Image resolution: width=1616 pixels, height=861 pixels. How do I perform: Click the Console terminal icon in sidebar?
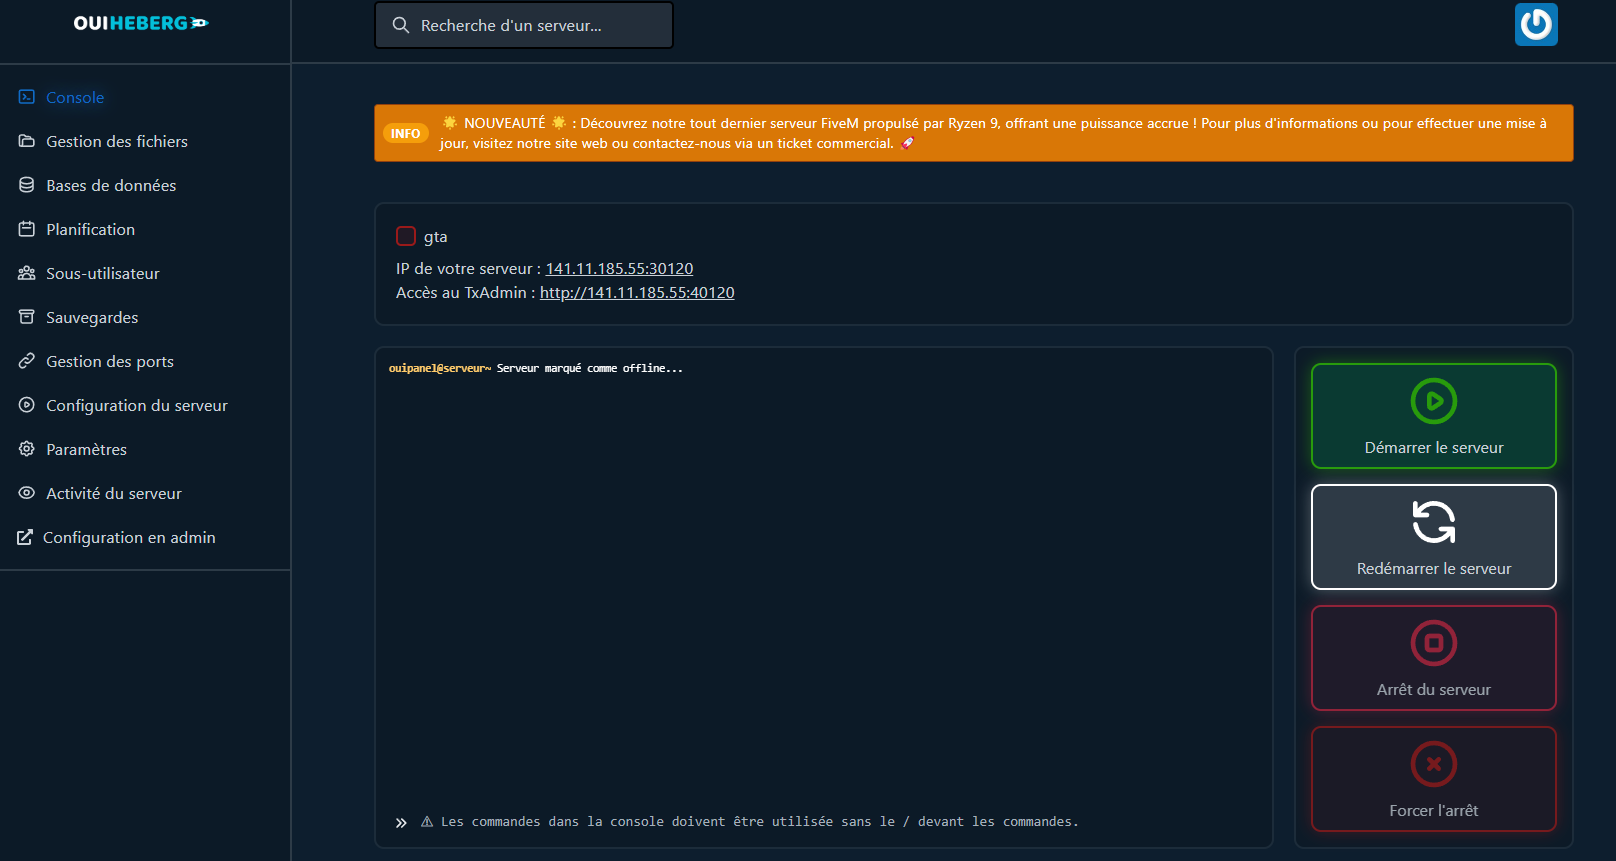coord(27,97)
